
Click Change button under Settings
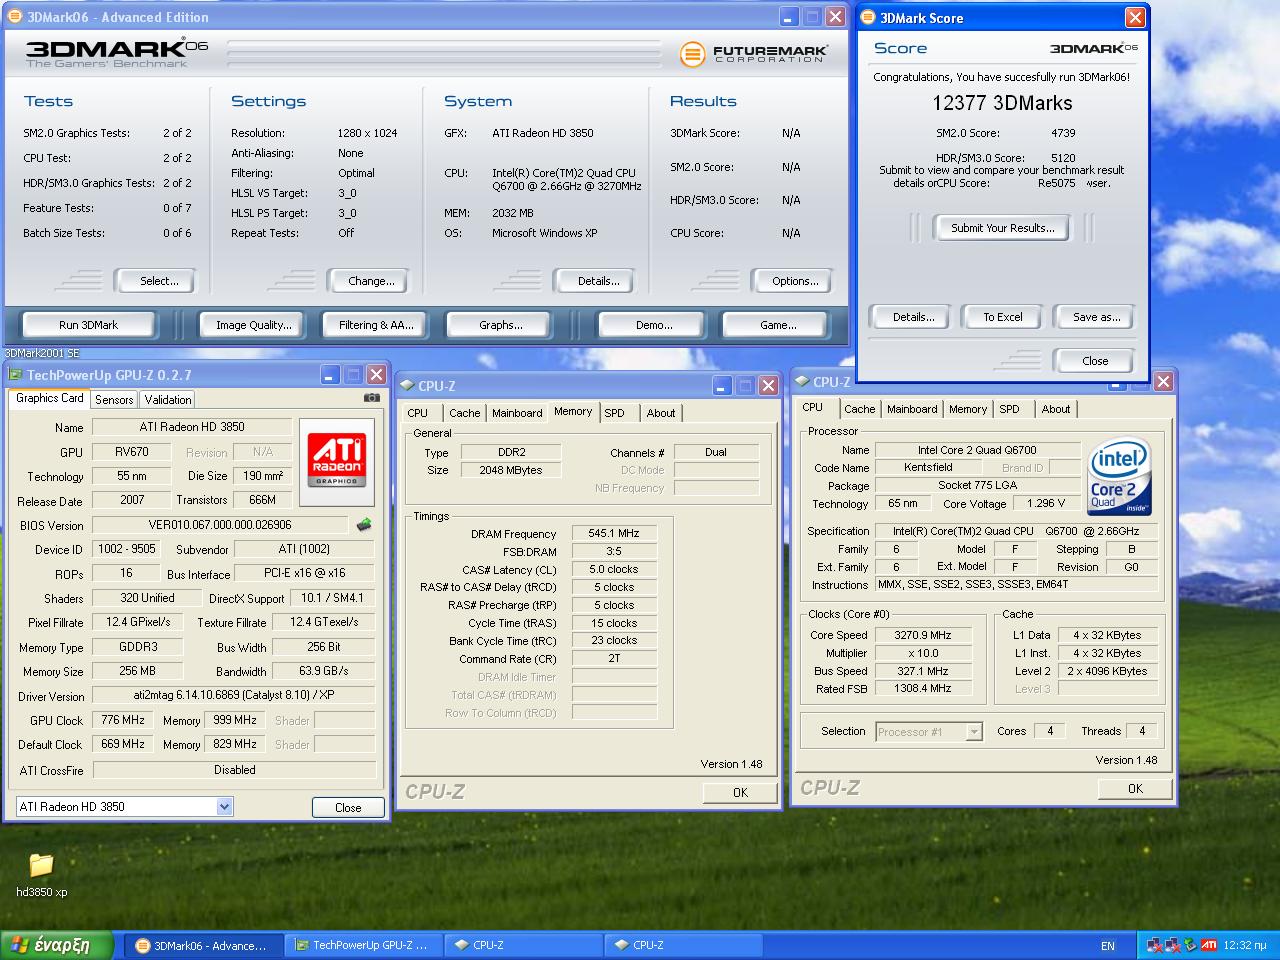(x=368, y=281)
